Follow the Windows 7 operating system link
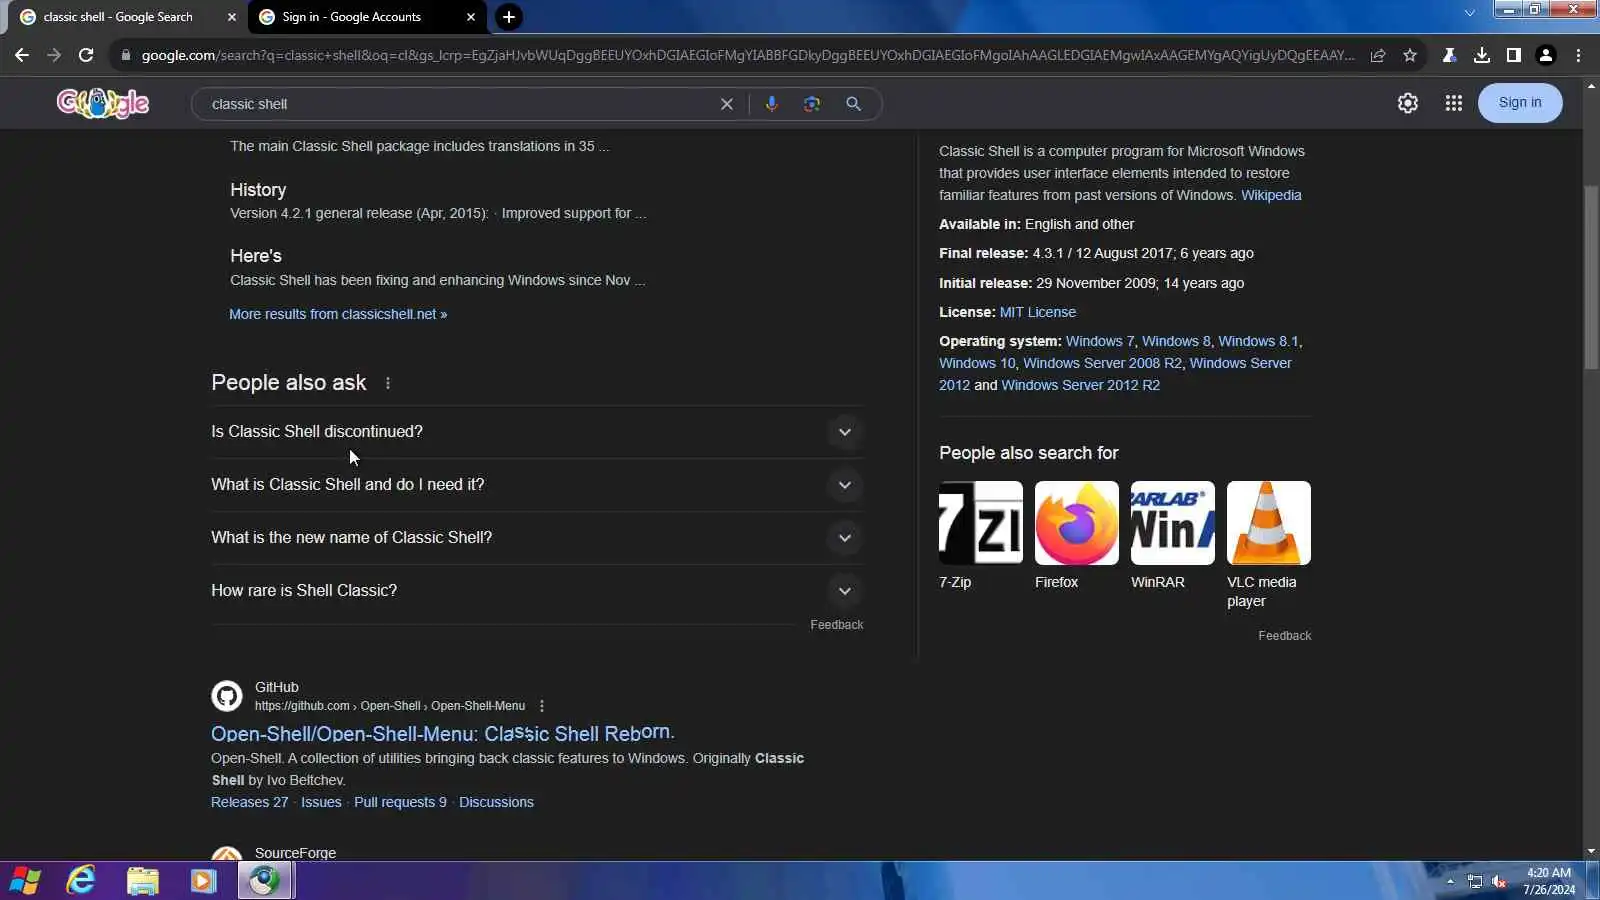The image size is (1600, 900). click(1100, 341)
